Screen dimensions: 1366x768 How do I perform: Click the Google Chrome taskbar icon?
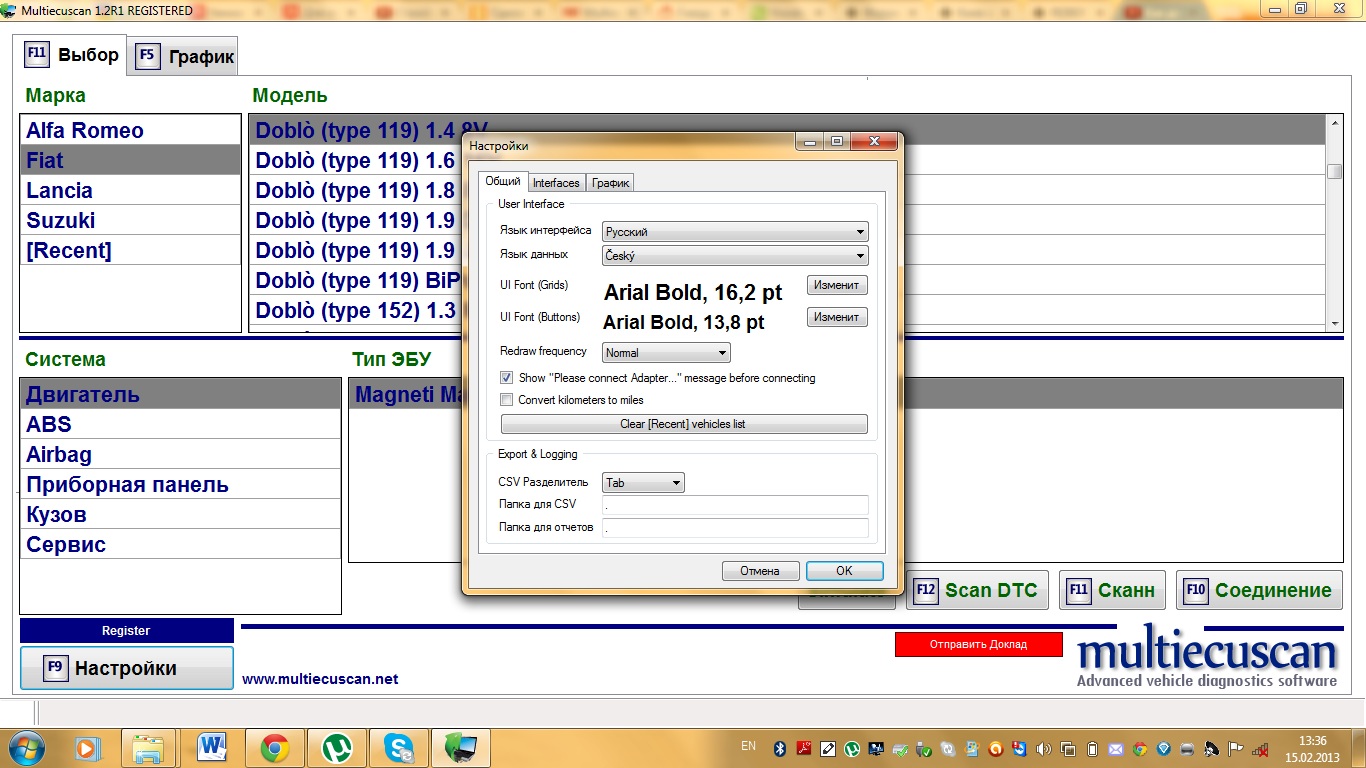[275, 747]
